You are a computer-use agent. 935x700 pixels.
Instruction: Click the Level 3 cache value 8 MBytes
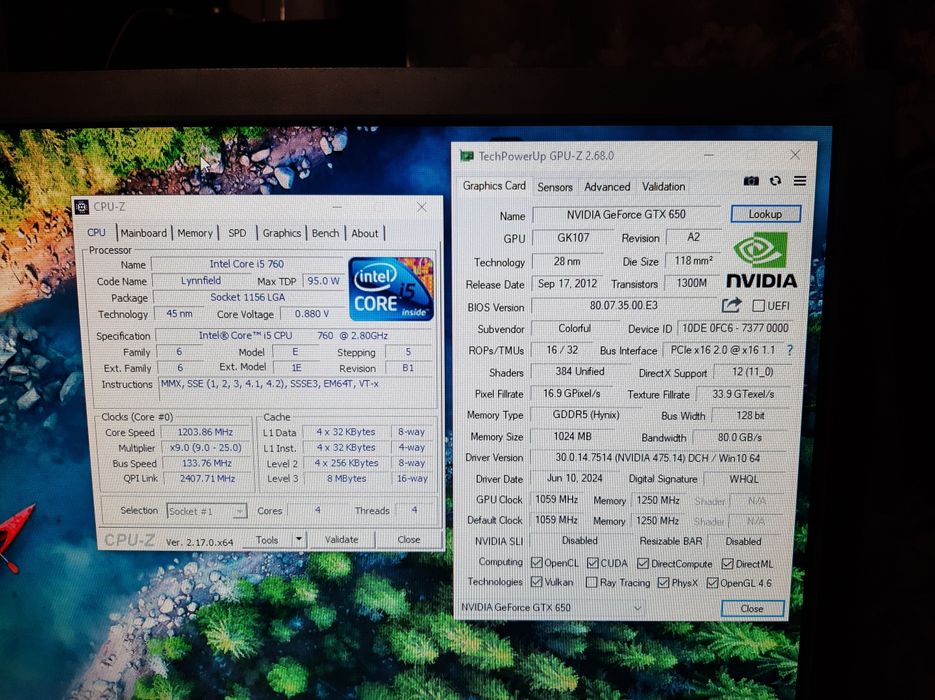coord(346,478)
